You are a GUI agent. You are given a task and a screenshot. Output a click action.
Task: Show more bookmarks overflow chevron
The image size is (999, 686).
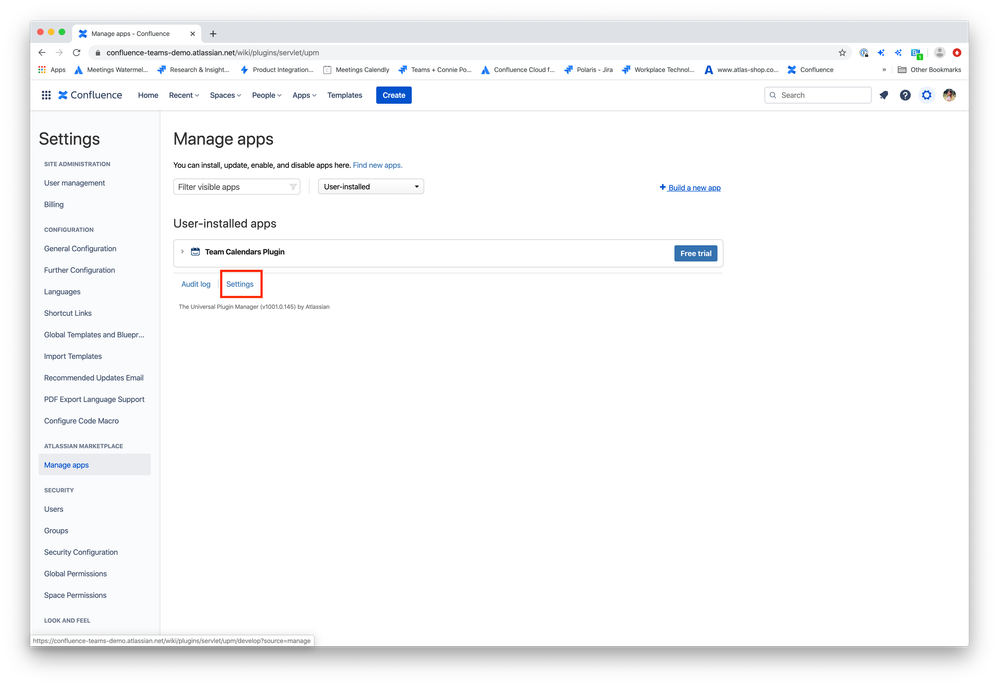(884, 70)
